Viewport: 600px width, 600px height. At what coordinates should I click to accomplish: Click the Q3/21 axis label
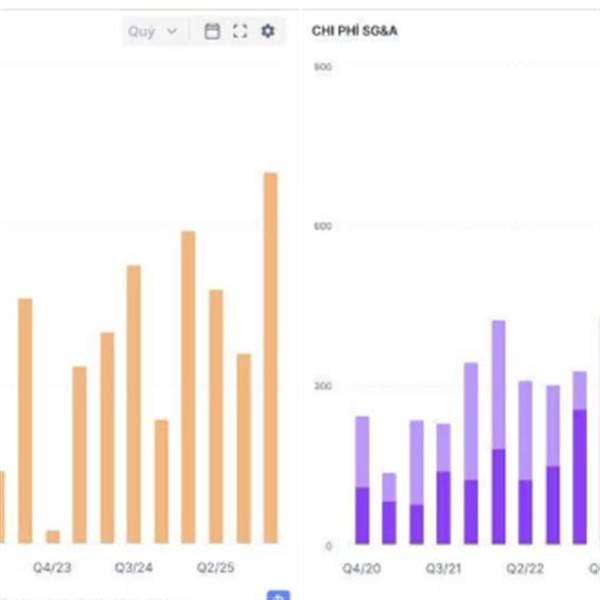pos(443,569)
